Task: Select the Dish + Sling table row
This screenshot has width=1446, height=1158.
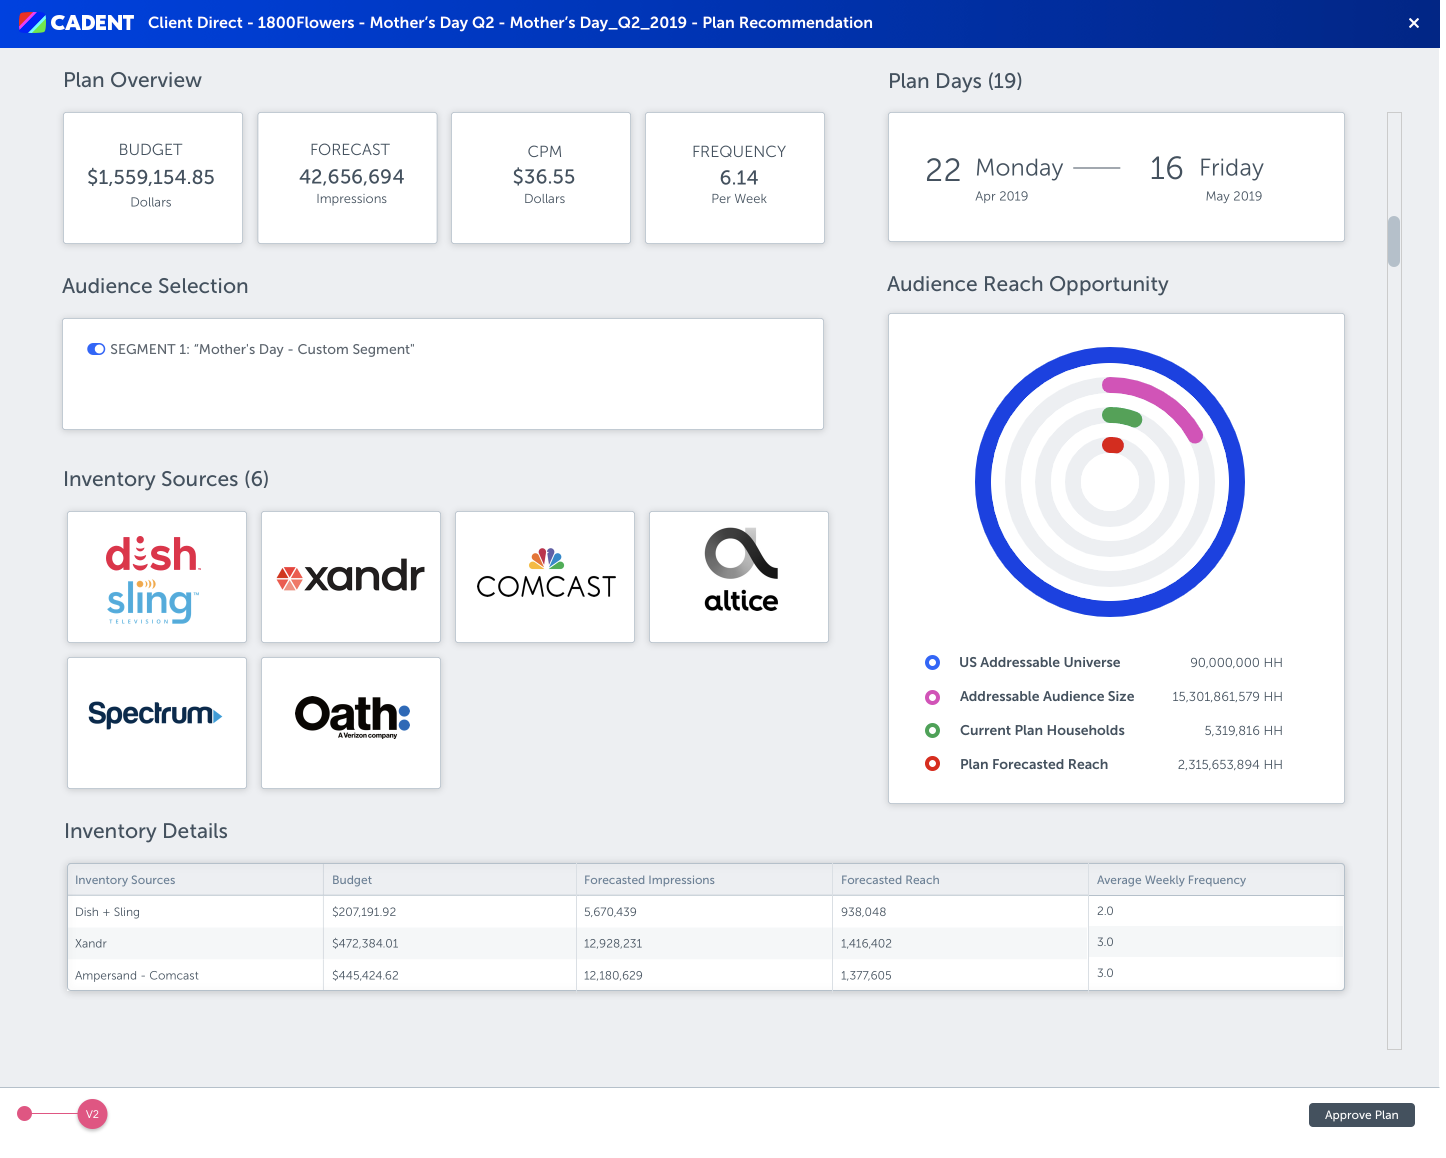Action: tap(706, 912)
